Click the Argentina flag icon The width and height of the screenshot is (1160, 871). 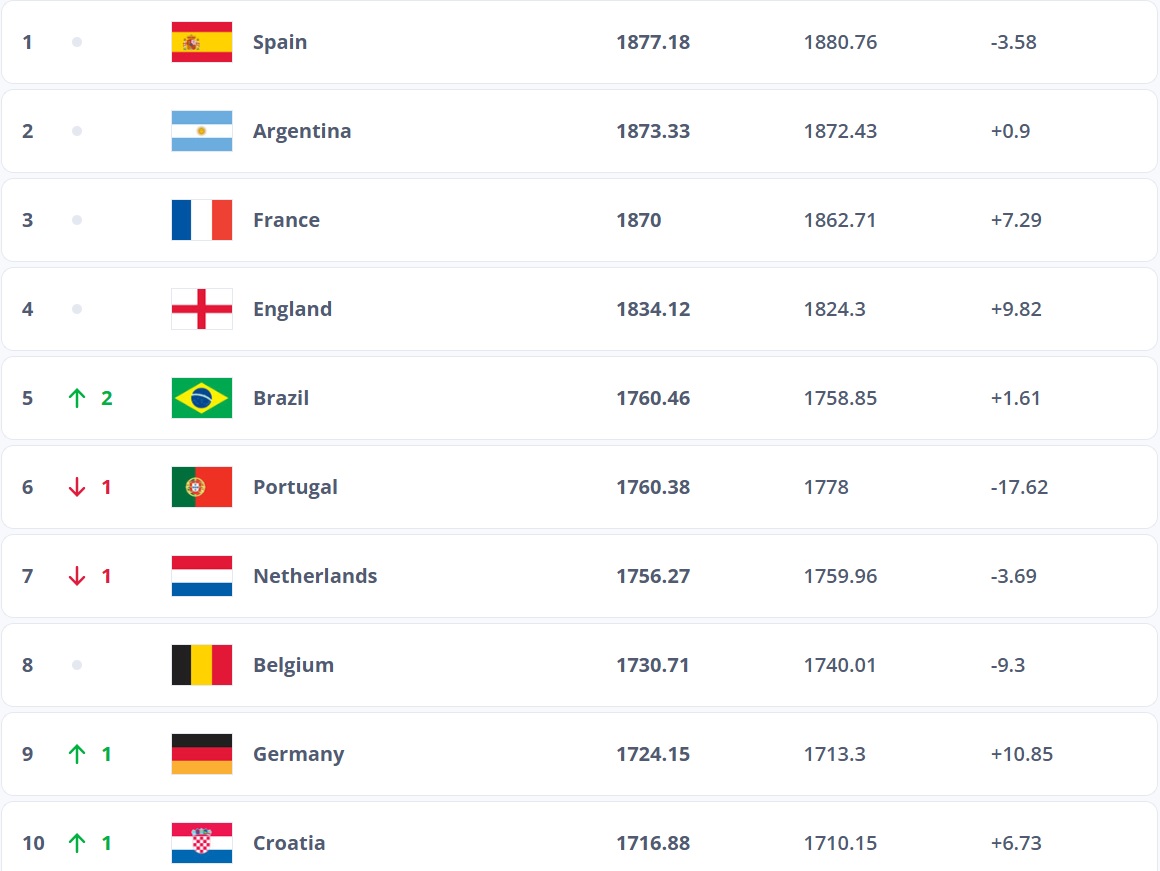click(x=202, y=131)
